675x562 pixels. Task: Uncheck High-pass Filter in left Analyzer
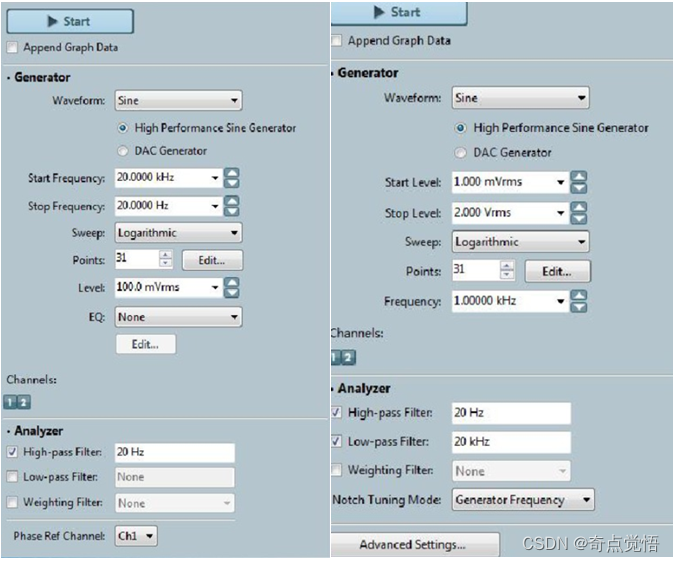click(x=12, y=452)
